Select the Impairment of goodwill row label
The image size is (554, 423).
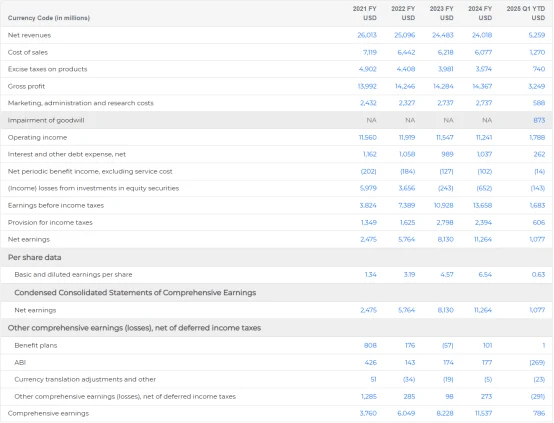pos(46,121)
